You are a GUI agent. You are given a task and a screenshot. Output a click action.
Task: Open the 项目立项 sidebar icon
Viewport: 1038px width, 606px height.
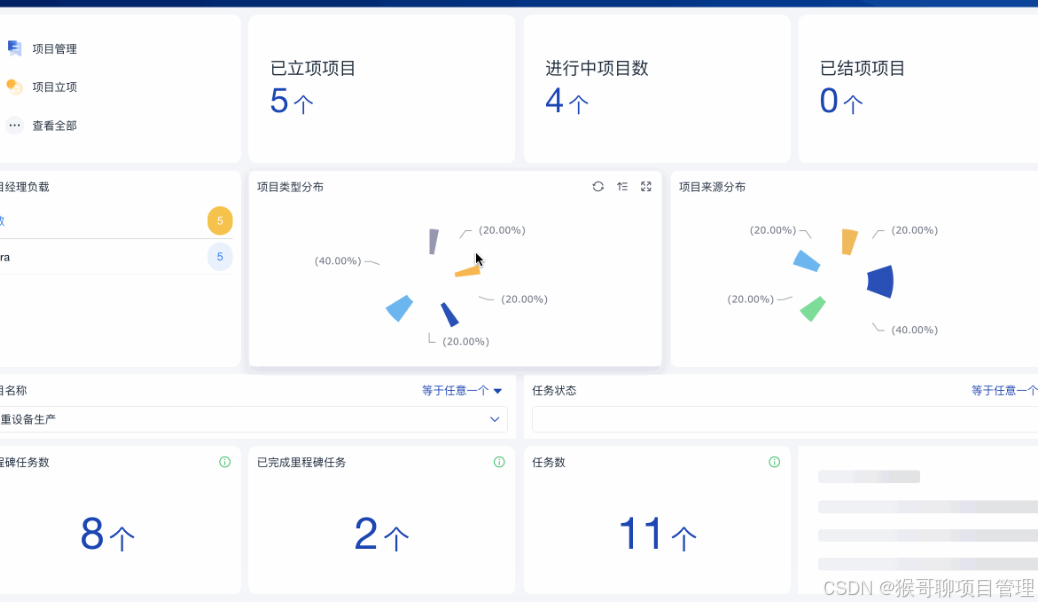tap(15, 87)
